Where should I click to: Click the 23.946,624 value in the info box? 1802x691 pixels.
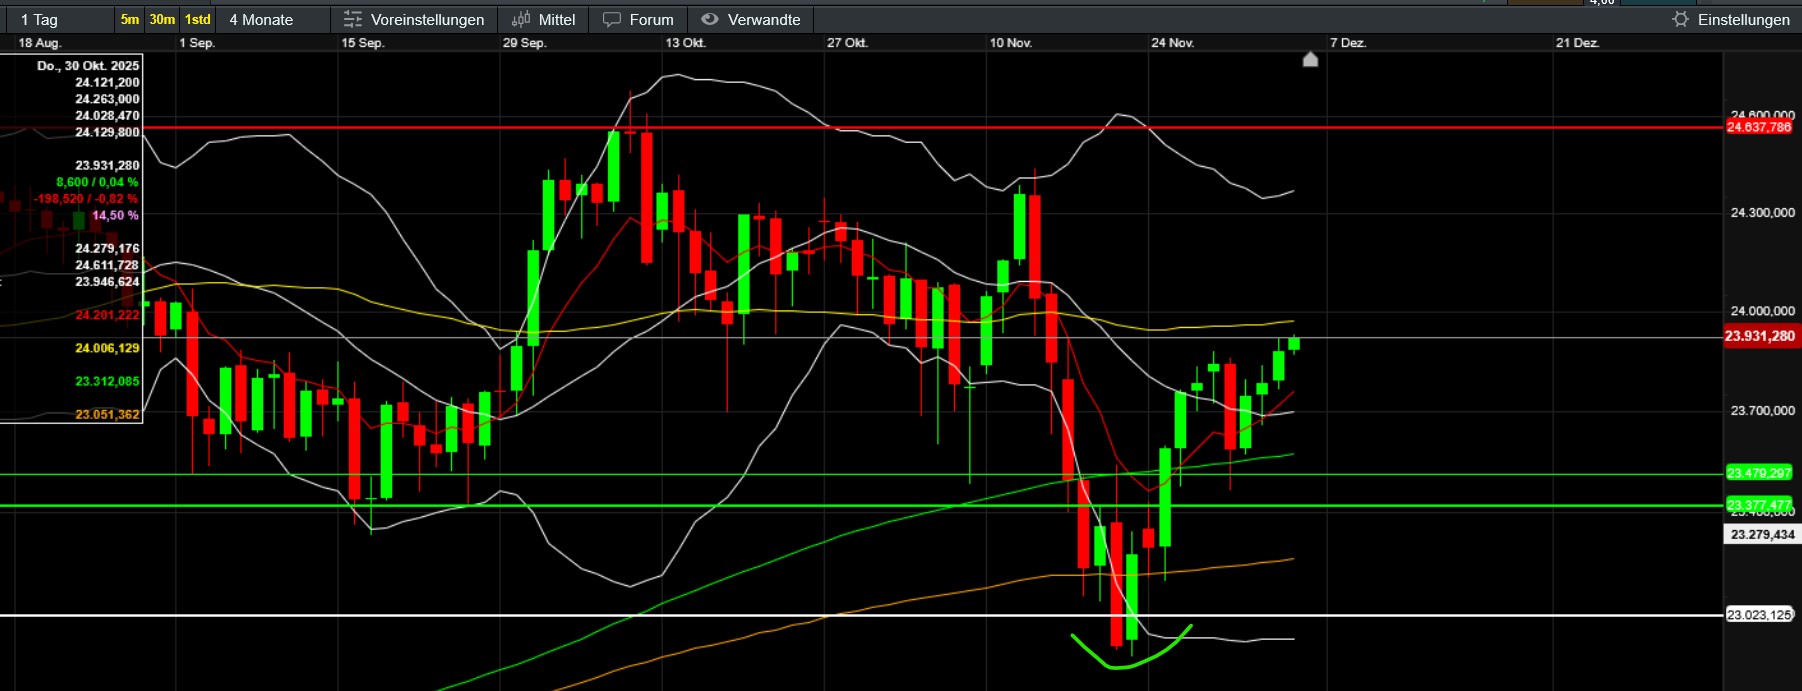(107, 282)
